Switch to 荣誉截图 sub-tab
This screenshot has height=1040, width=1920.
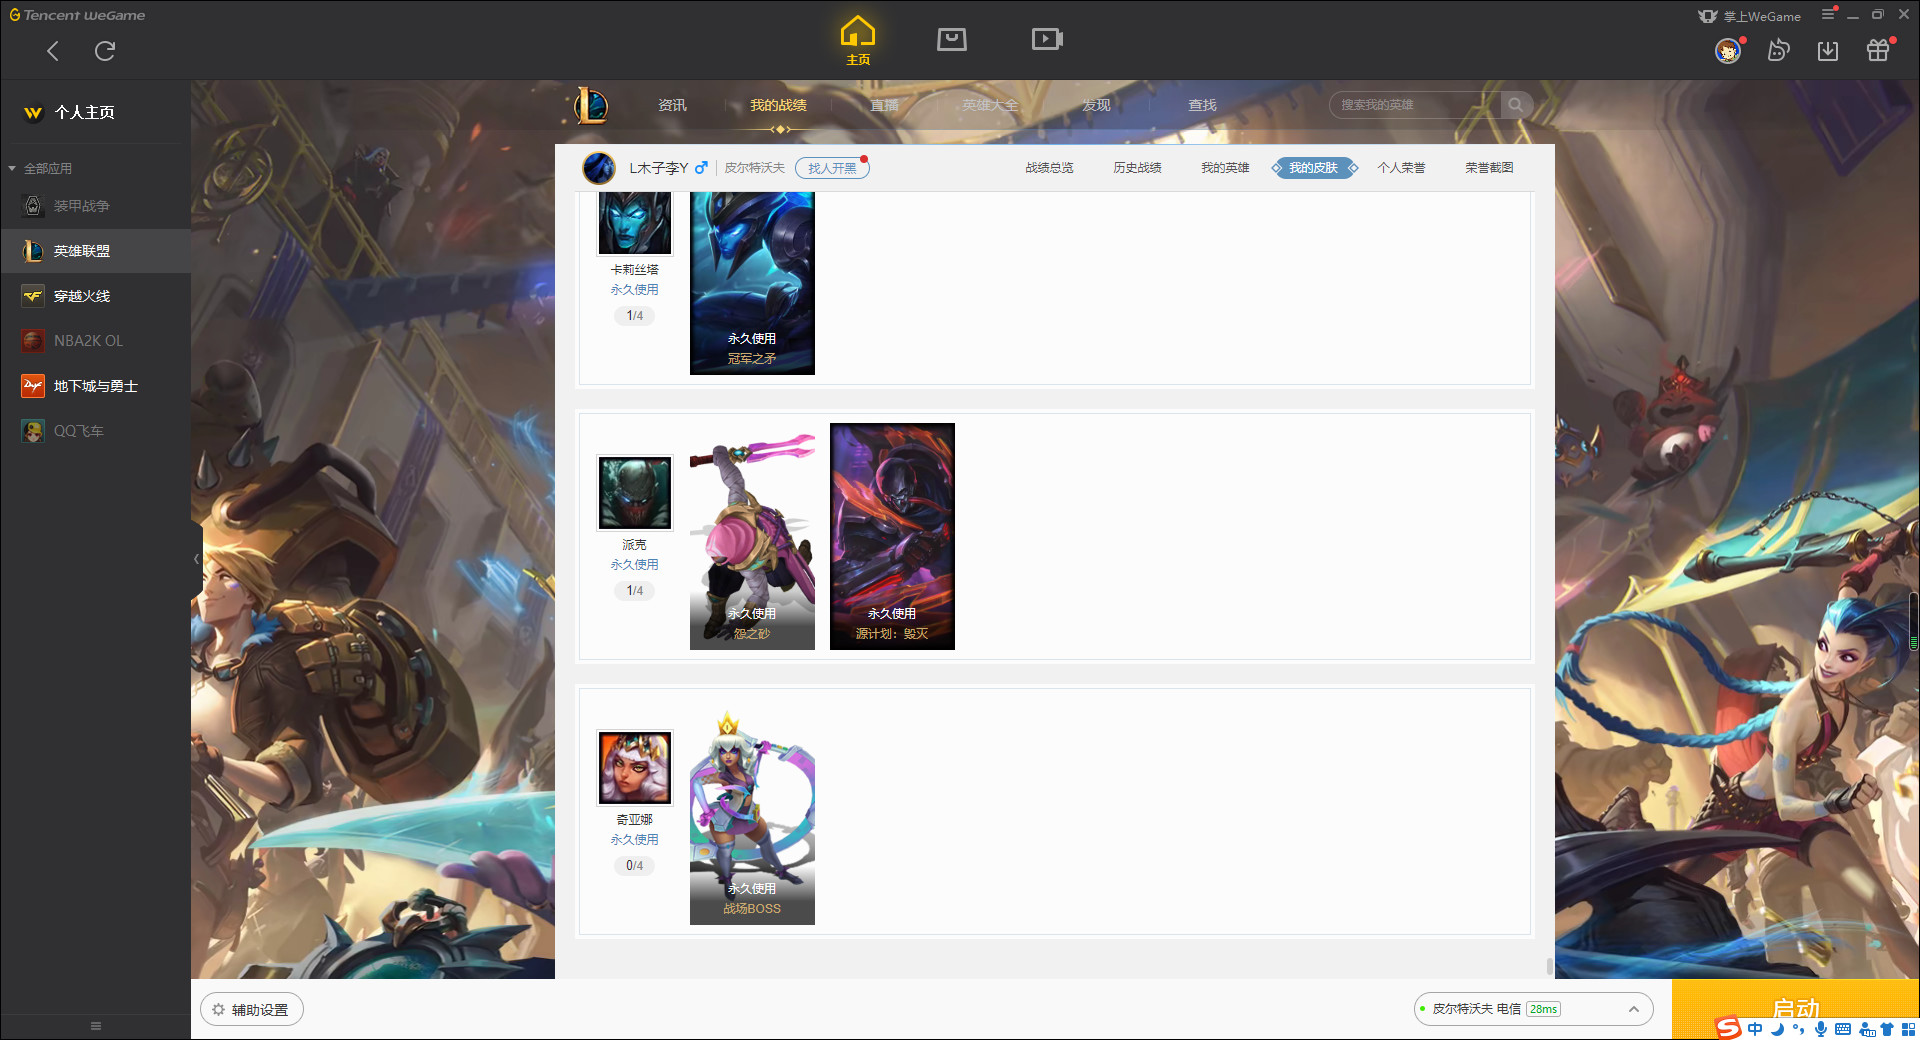pos(1489,168)
